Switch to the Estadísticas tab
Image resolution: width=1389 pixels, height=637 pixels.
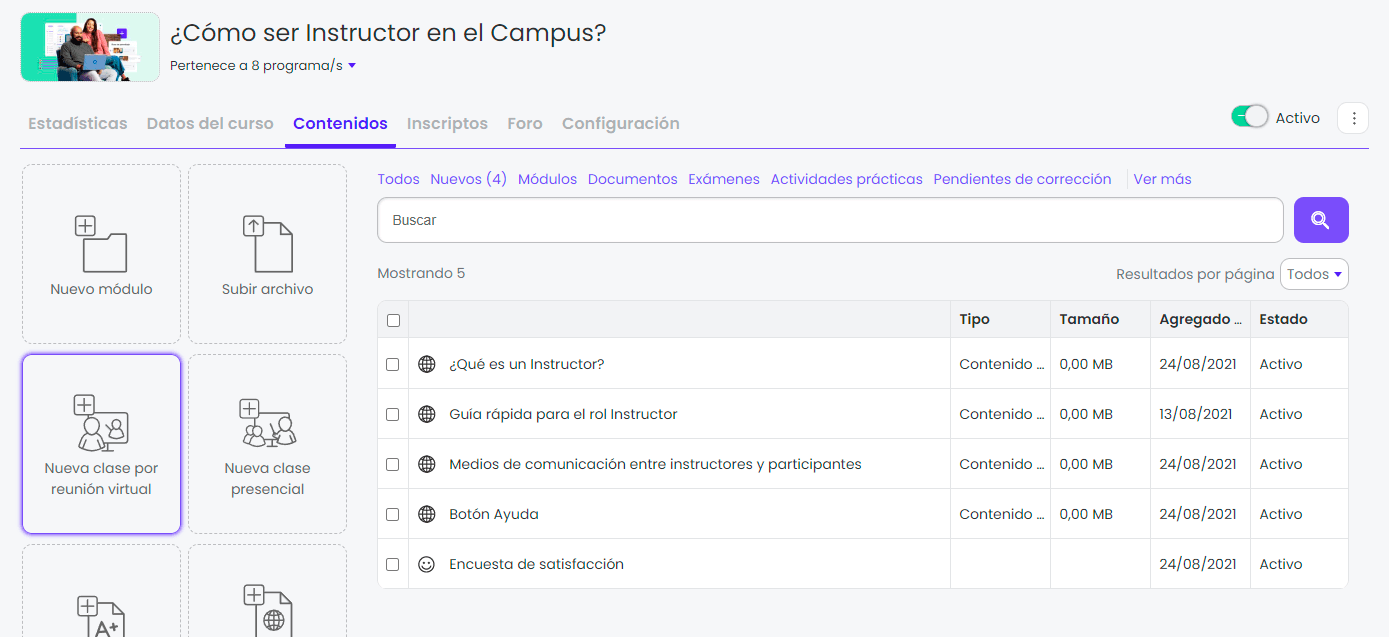click(78, 124)
